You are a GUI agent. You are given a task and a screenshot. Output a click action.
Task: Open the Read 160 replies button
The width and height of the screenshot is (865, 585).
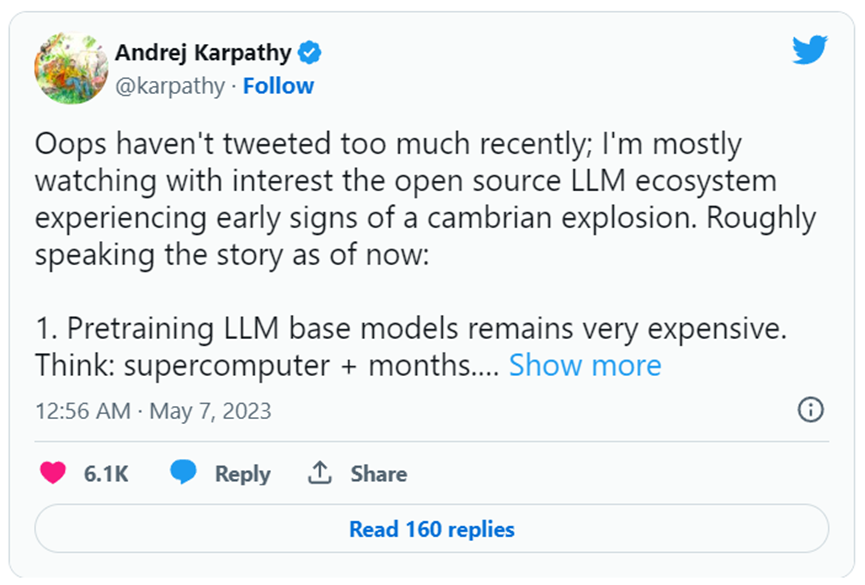click(x=432, y=529)
